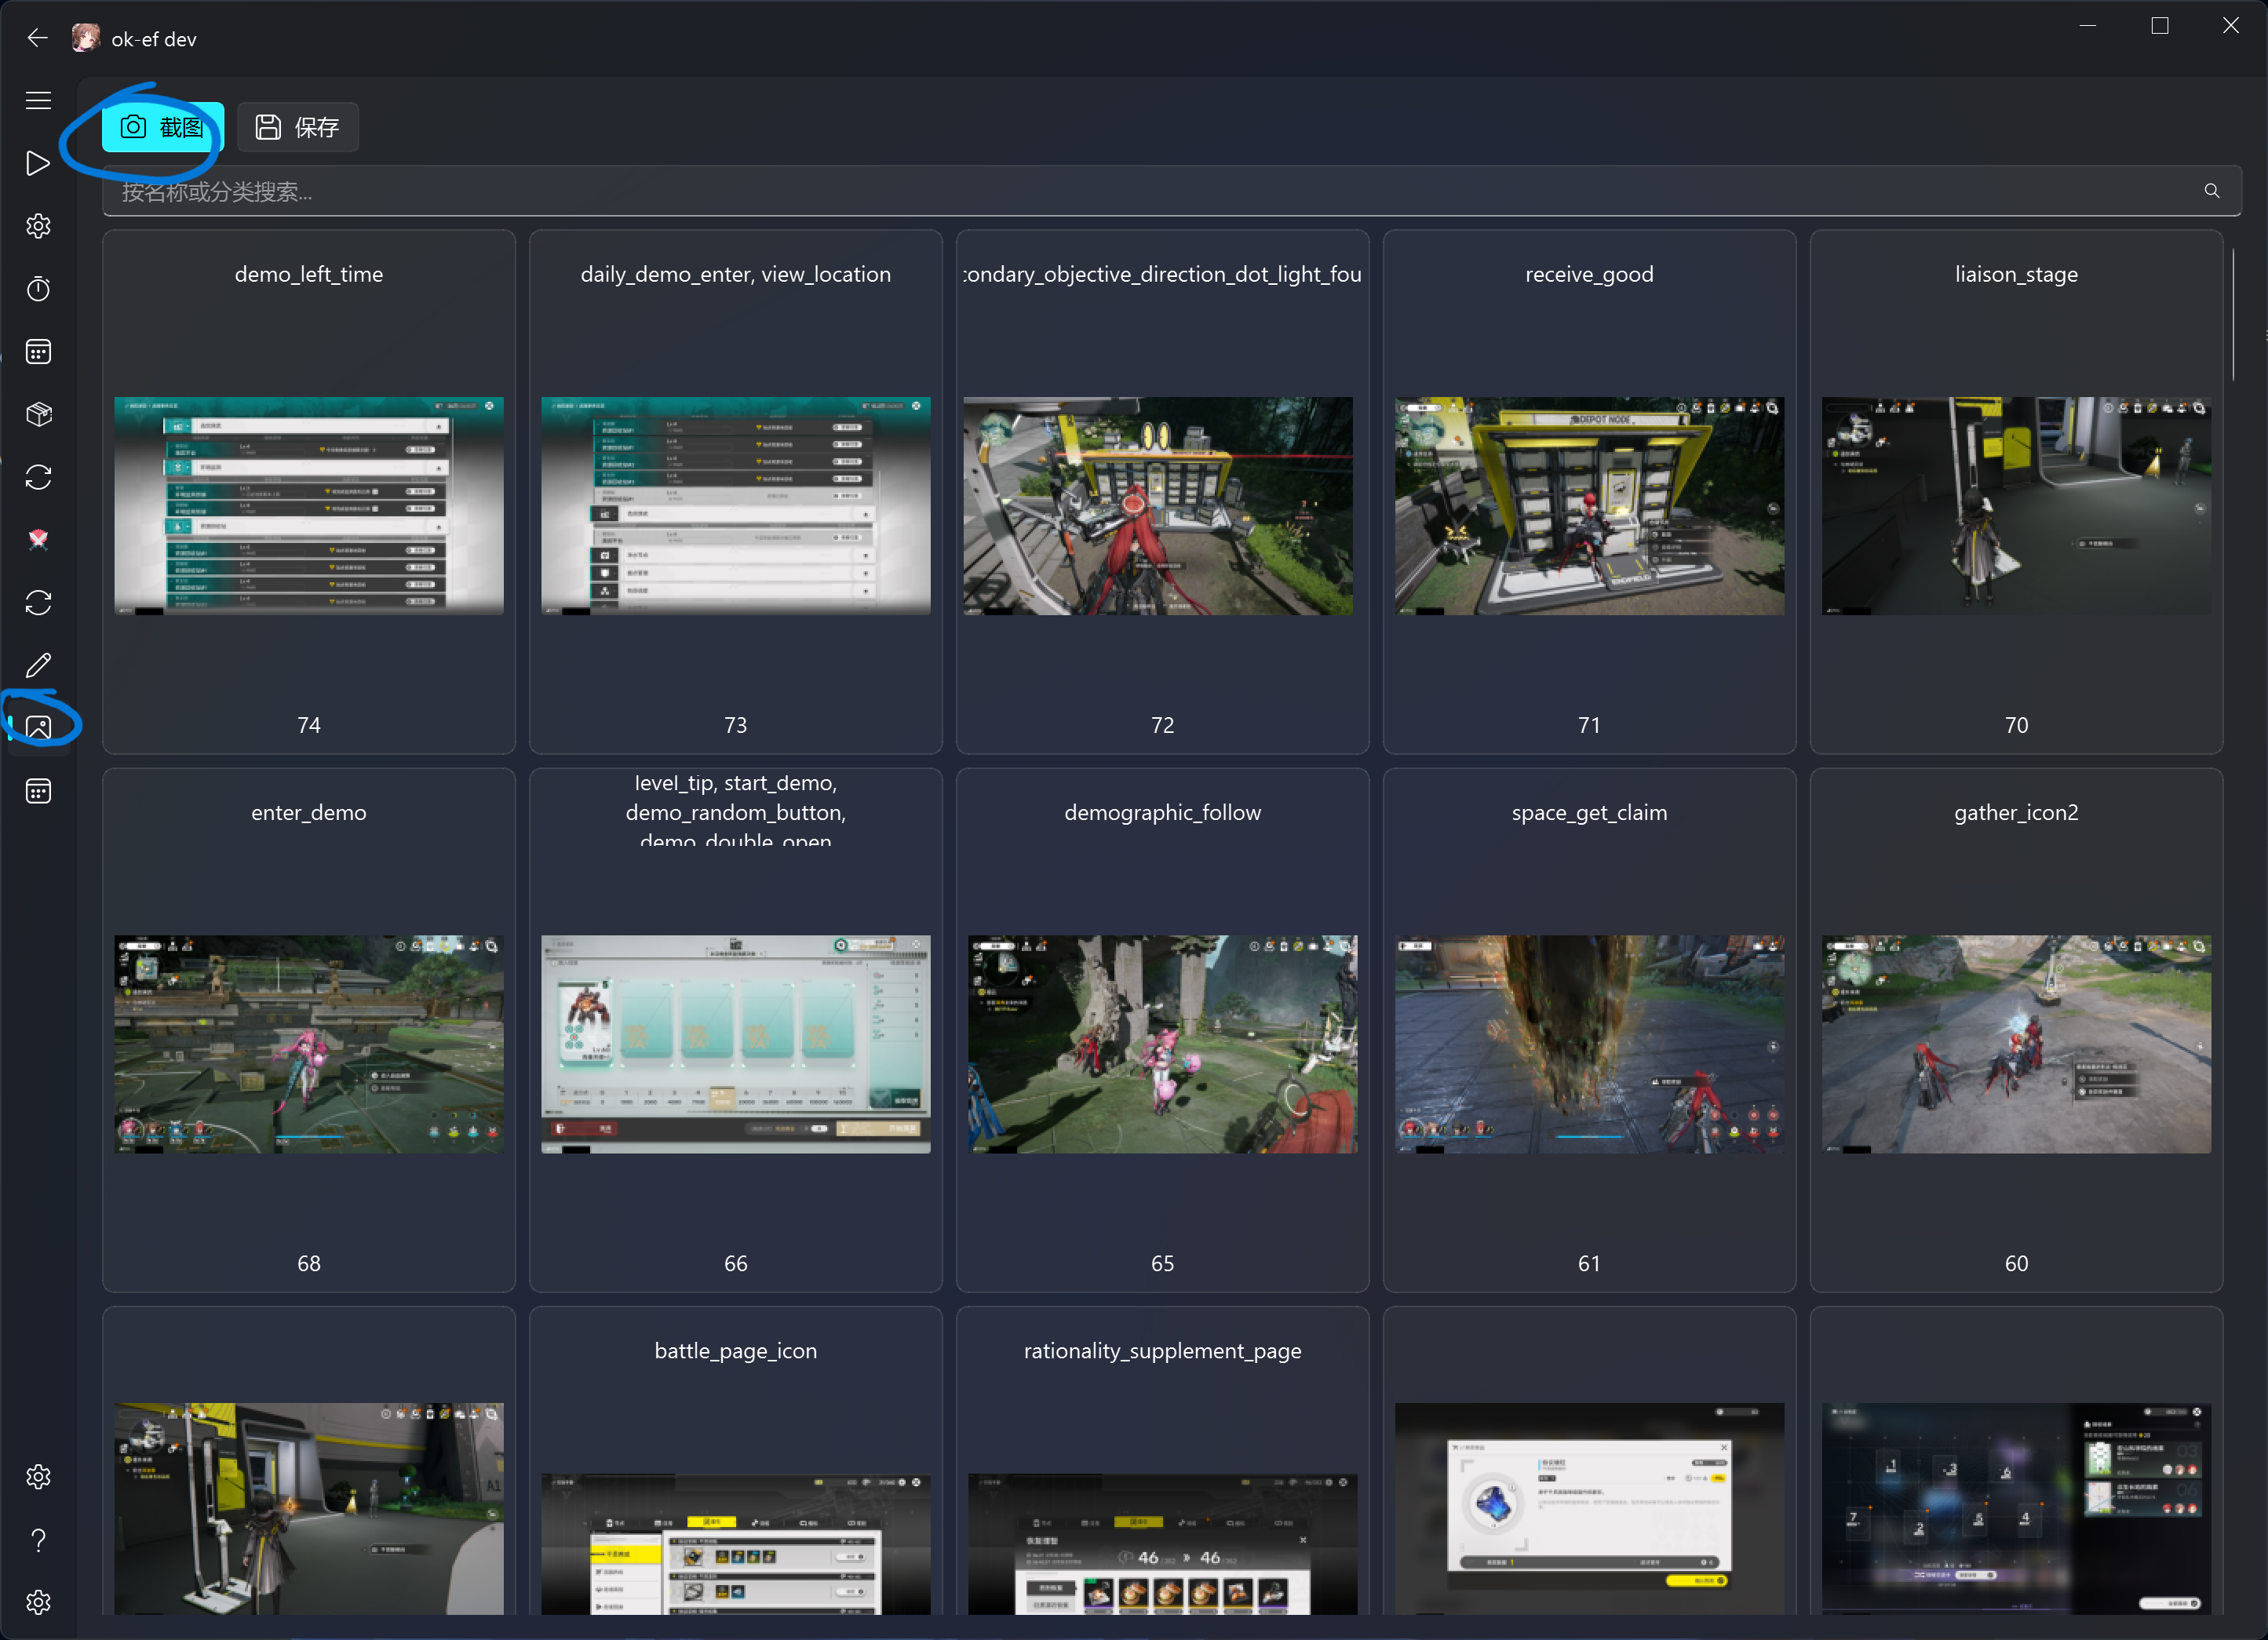This screenshot has width=2268, height=1640.
Task: Open gear icon below the play icon
Action: (38, 226)
